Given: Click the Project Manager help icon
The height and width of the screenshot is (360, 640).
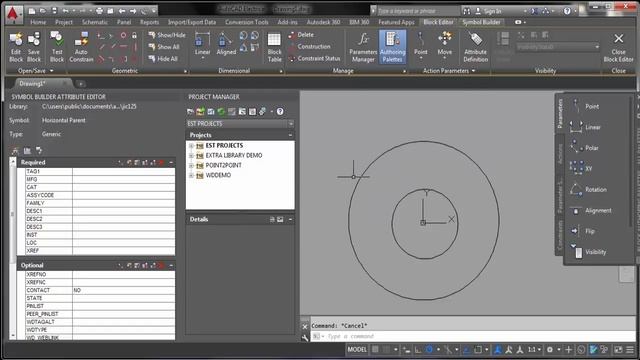Looking at the screenshot, I should tap(280, 111).
